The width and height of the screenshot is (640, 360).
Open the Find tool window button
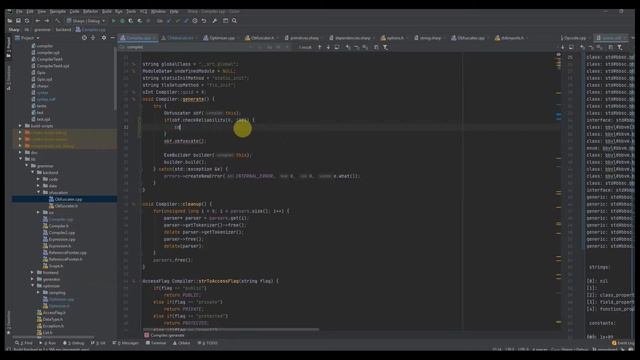(x=23, y=343)
